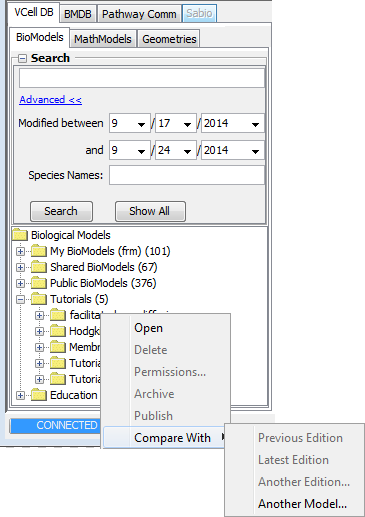This screenshot has width=365, height=517.
Task: Expand the My BioModels (frm) node
Action: point(20,251)
